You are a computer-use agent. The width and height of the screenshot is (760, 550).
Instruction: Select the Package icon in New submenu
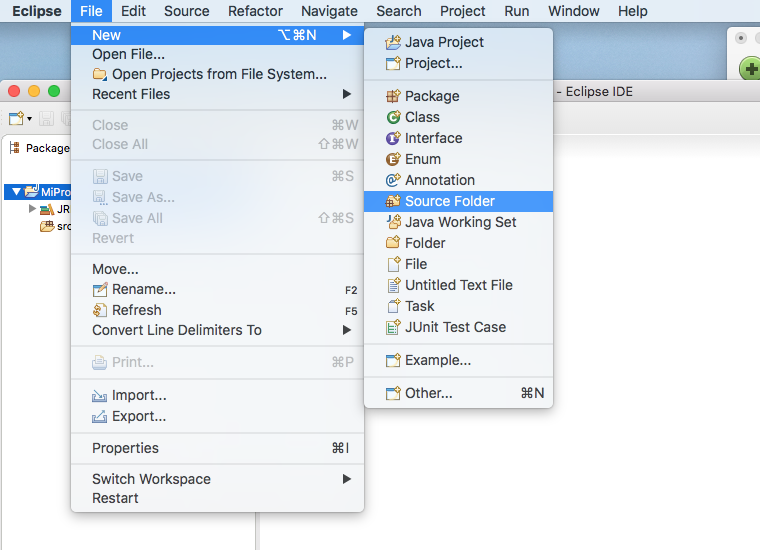tap(393, 96)
